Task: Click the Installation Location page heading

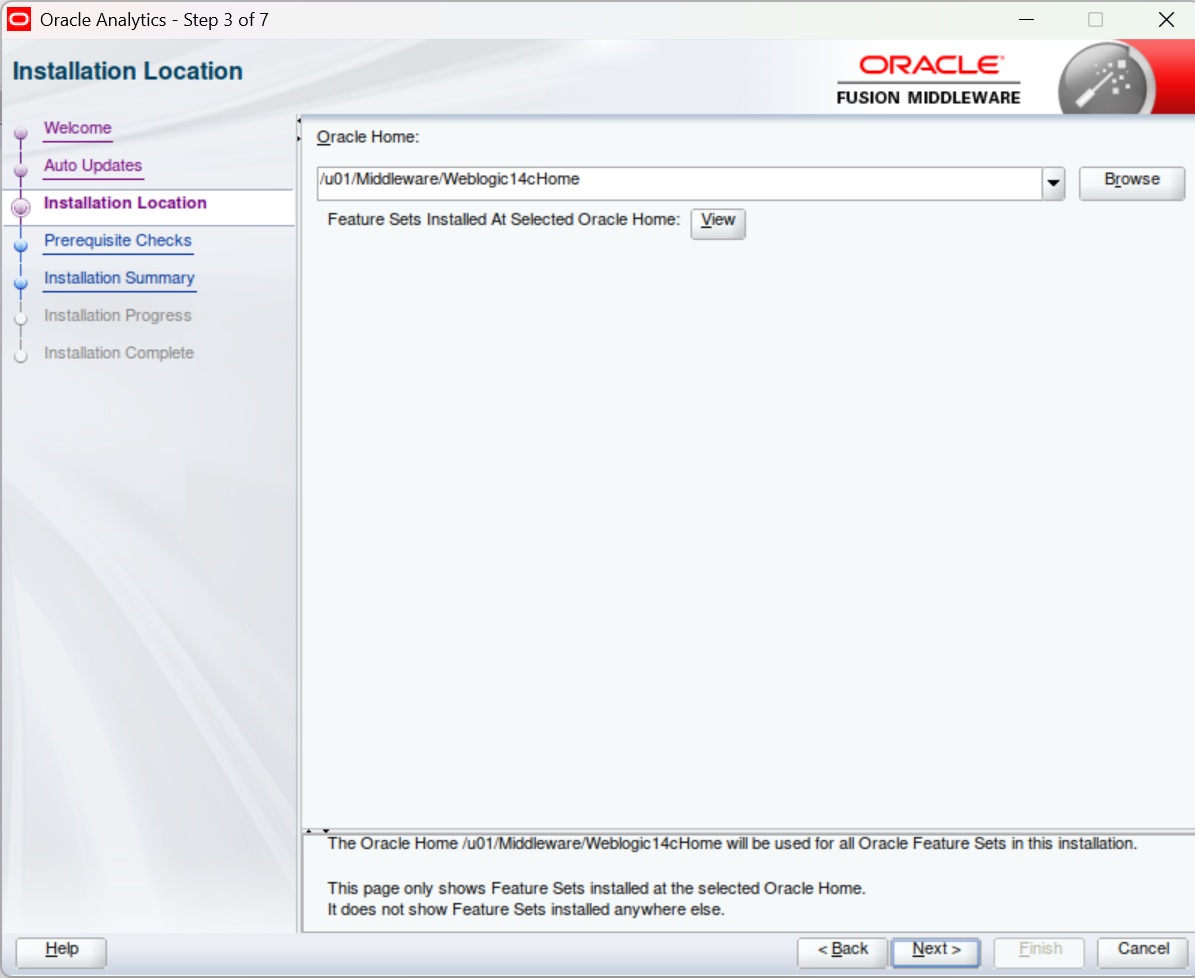Action: tap(128, 71)
